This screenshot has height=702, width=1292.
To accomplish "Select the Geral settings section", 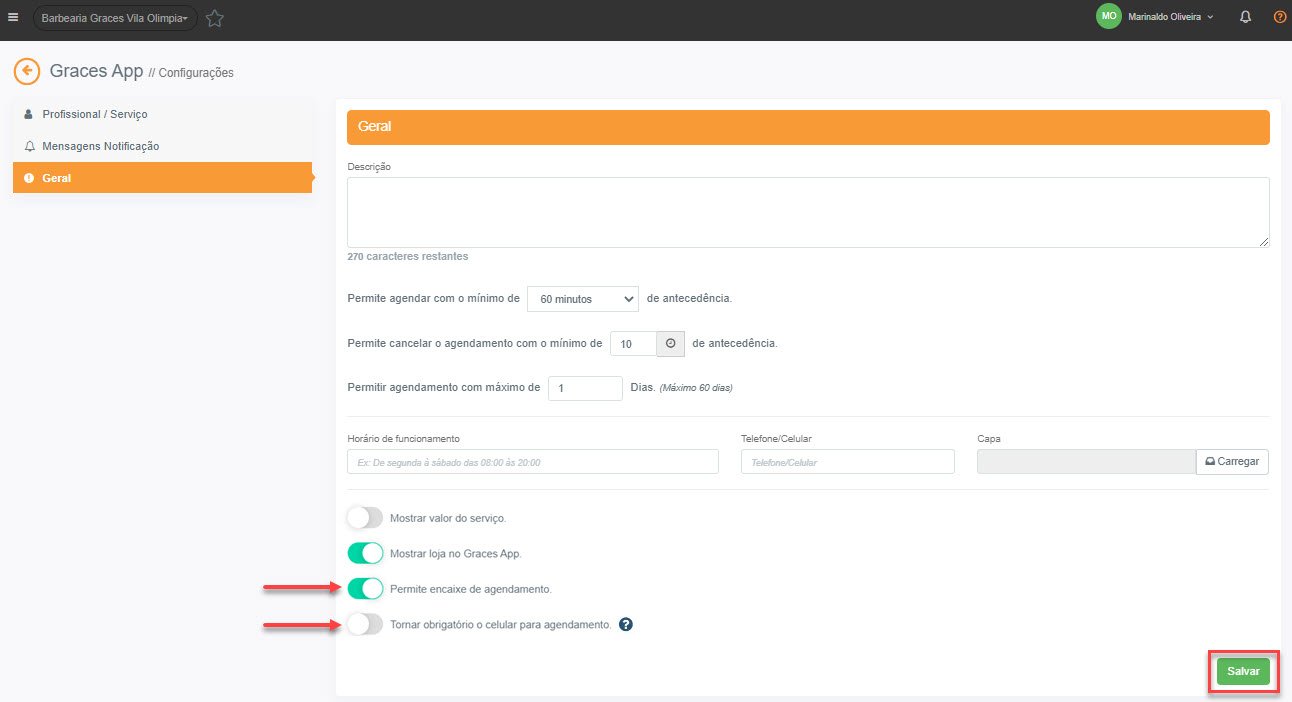I will pos(163,178).
